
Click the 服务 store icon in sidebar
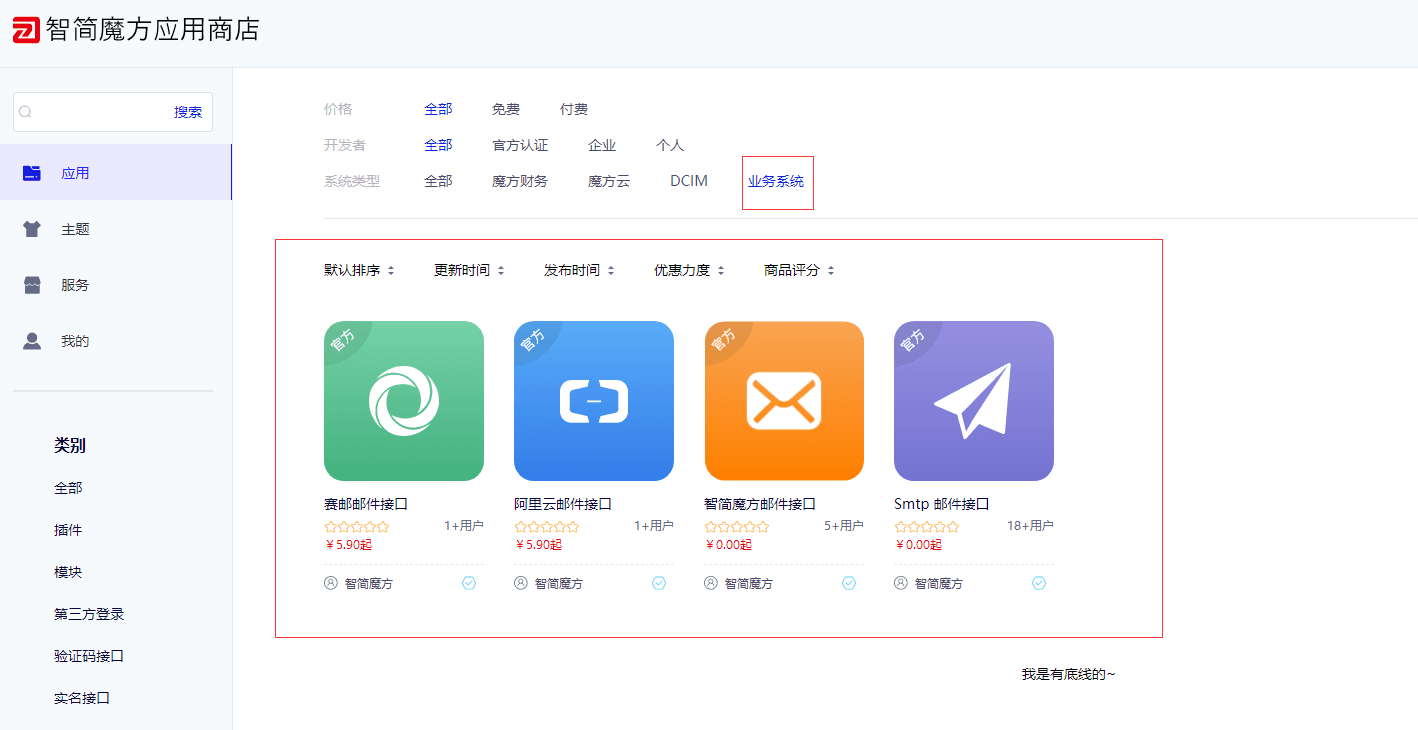(32, 285)
